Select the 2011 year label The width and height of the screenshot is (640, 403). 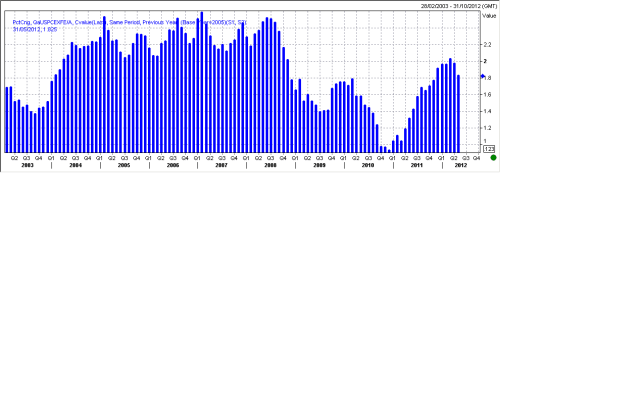(x=416, y=165)
